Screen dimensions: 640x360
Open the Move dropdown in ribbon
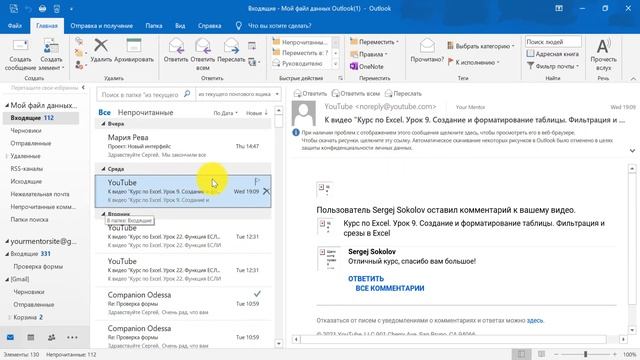pyautogui.click(x=375, y=42)
